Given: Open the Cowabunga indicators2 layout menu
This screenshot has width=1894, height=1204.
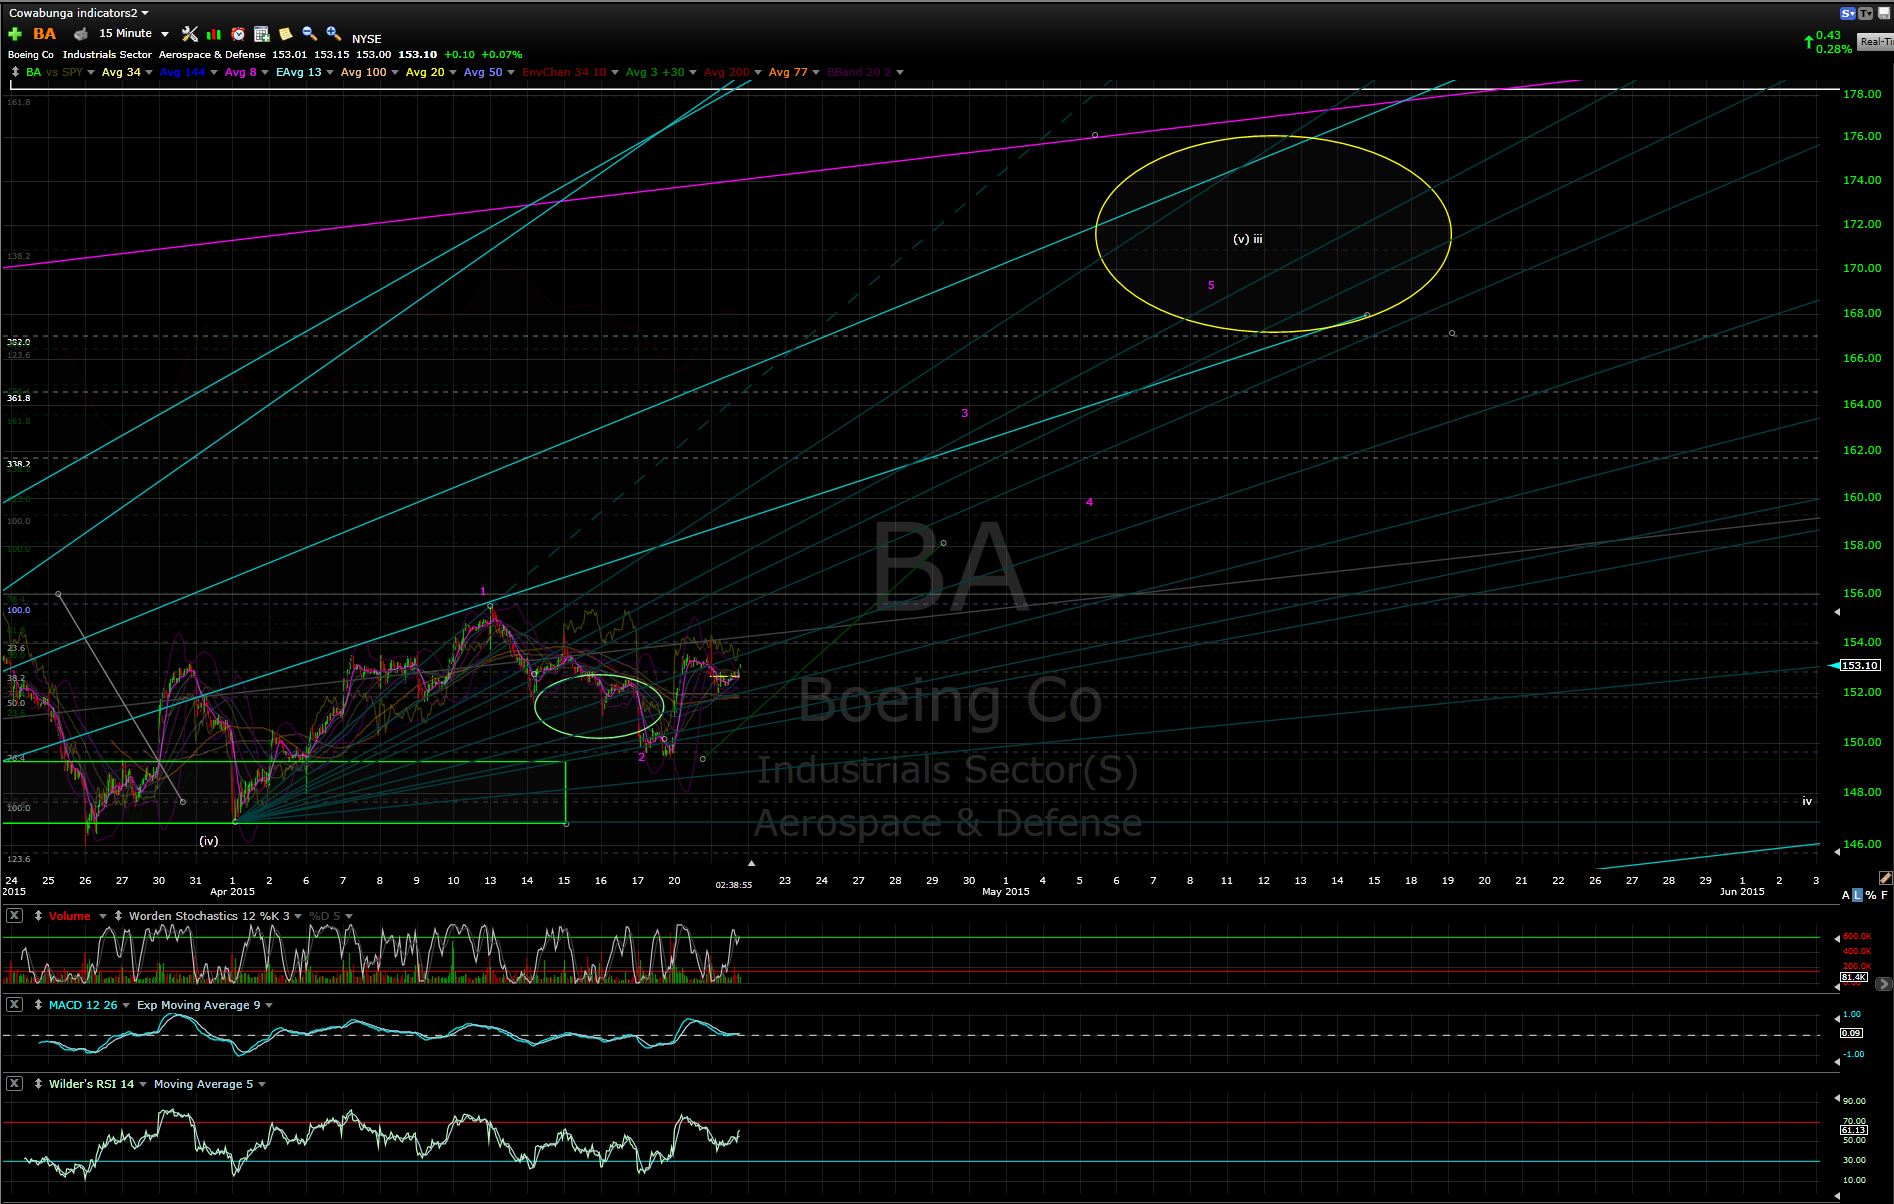Looking at the screenshot, I should (79, 13).
